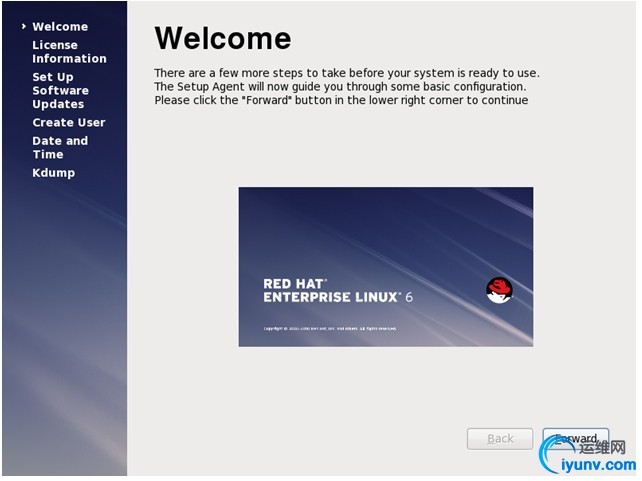This screenshot has width=642, height=481.
Task: Open License Information step
Action: click(69, 52)
